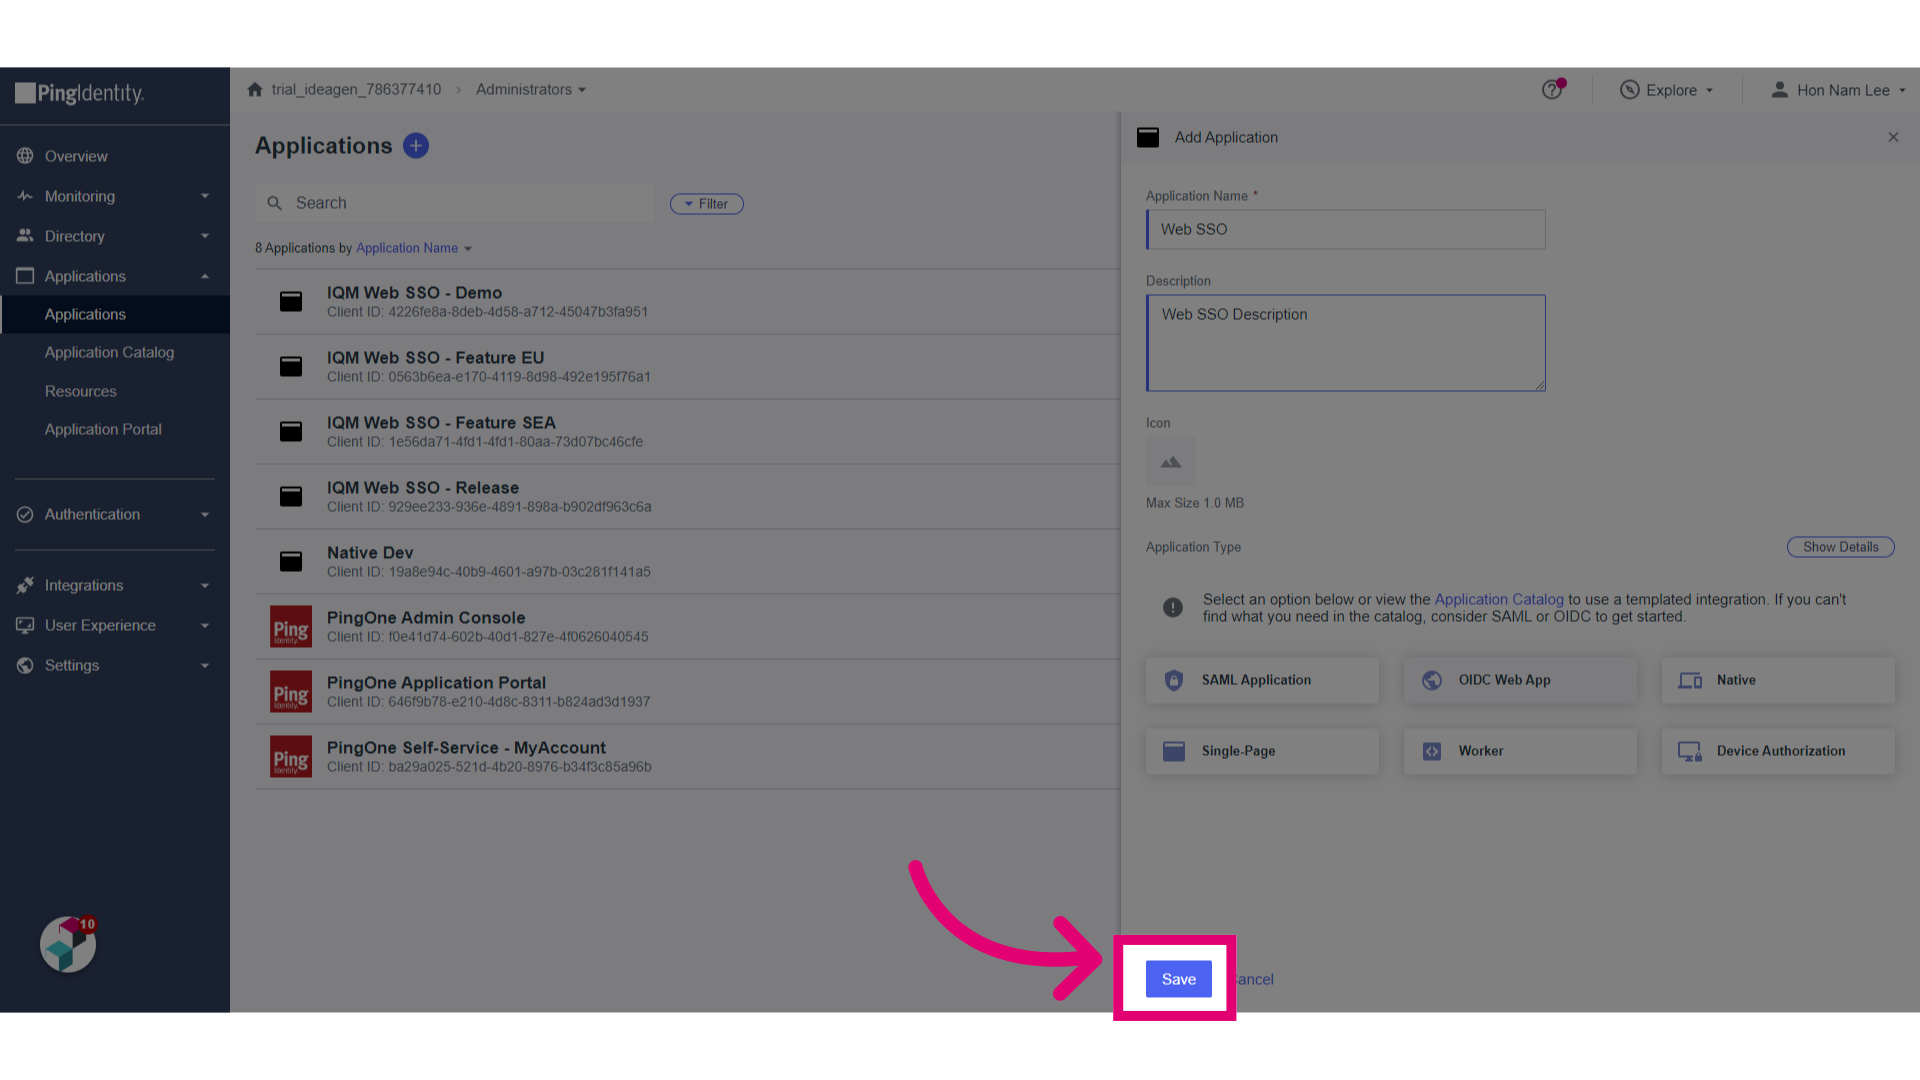Expand the Integrations menu

[205, 585]
